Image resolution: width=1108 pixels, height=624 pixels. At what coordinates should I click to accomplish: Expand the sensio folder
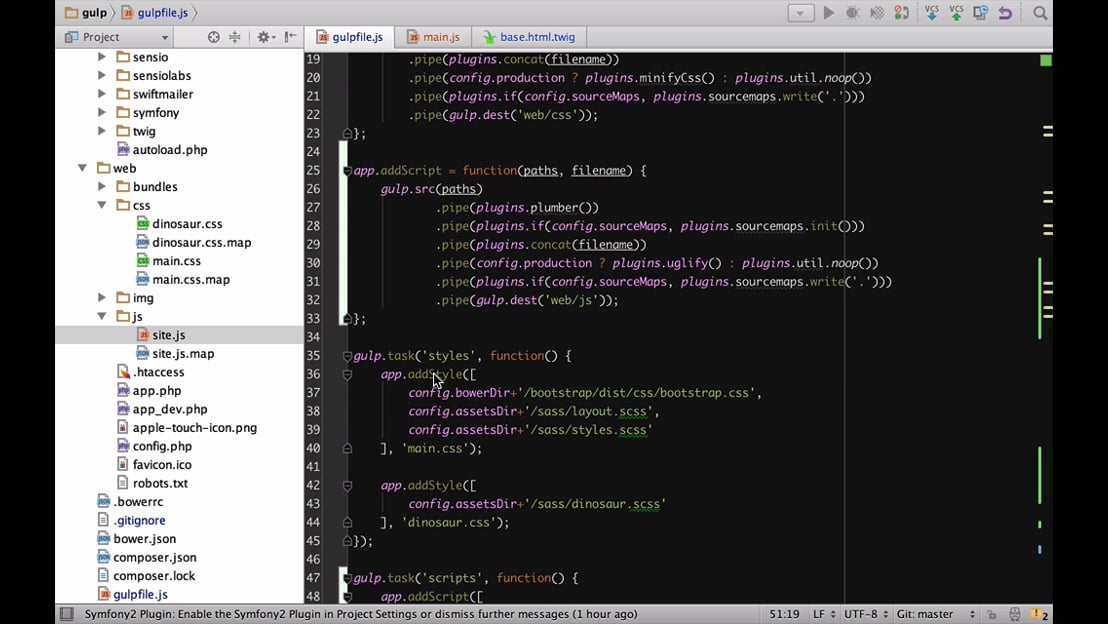102,57
